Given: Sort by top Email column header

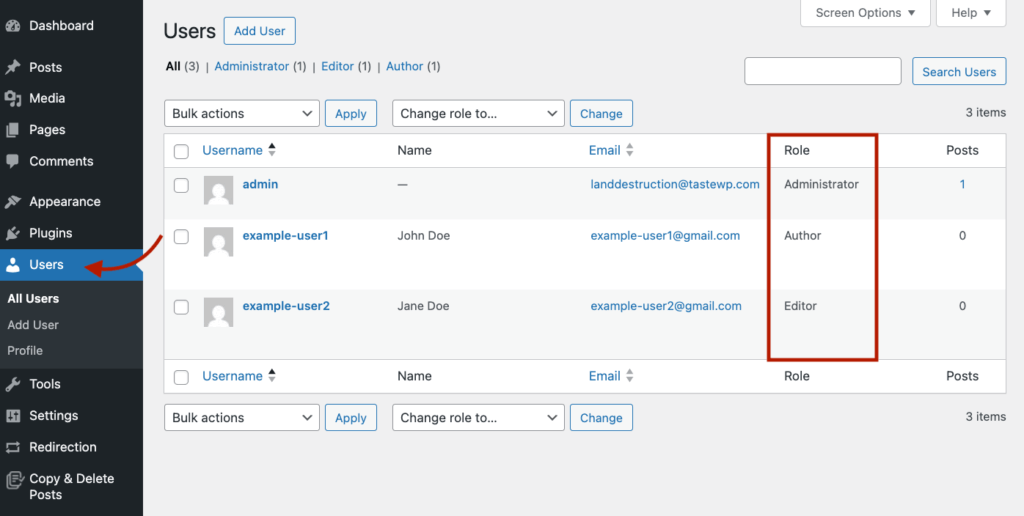Looking at the screenshot, I should pyautogui.click(x=604, y=150).
